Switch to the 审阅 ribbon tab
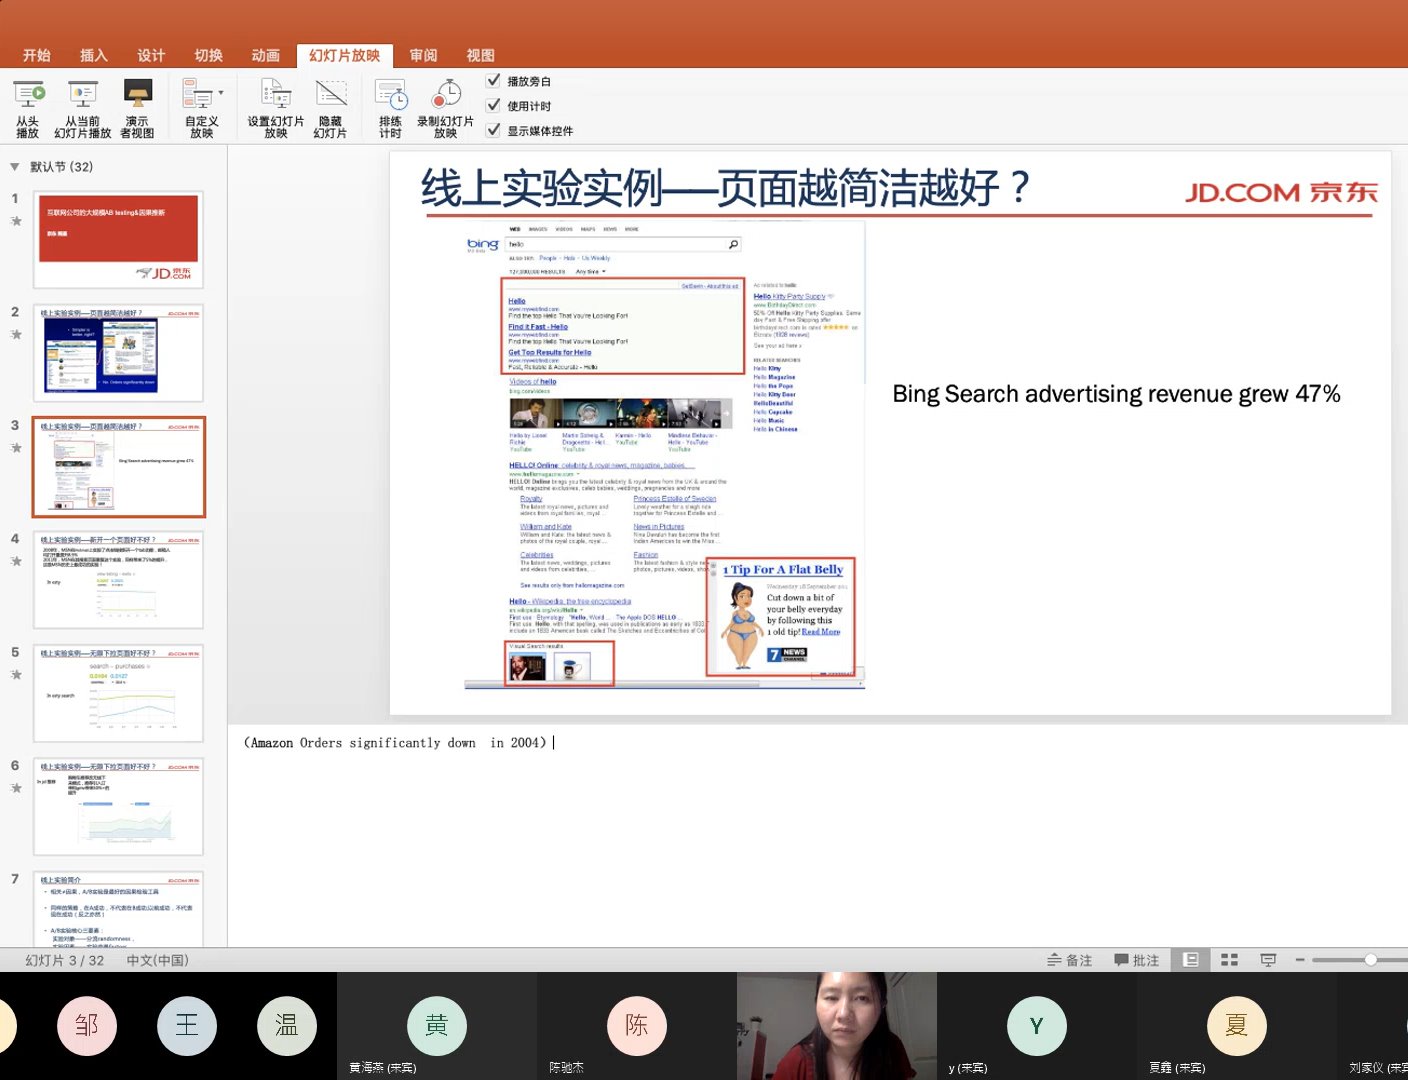 [422, 55]
